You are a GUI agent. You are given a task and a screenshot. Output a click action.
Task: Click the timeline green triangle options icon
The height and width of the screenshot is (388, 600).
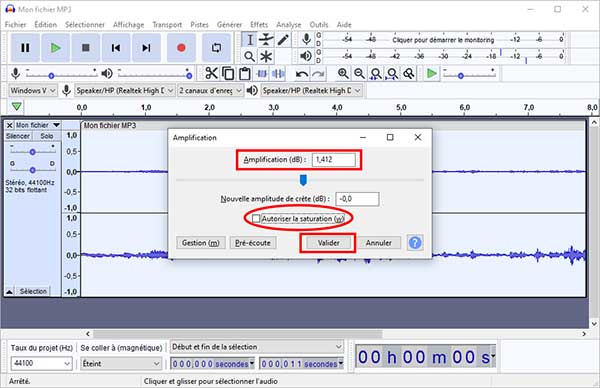tap(16, 107)
